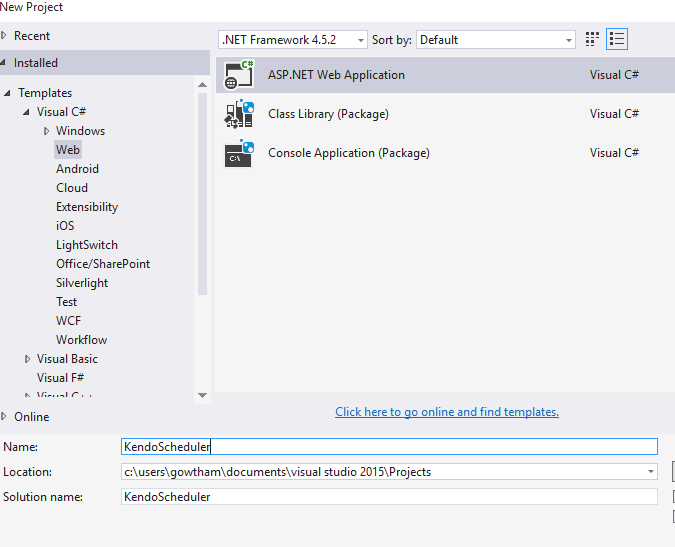Click the Name input field with KendoScheduler
The height and width of the screenshot is (547, 675).
click(389, 447)
